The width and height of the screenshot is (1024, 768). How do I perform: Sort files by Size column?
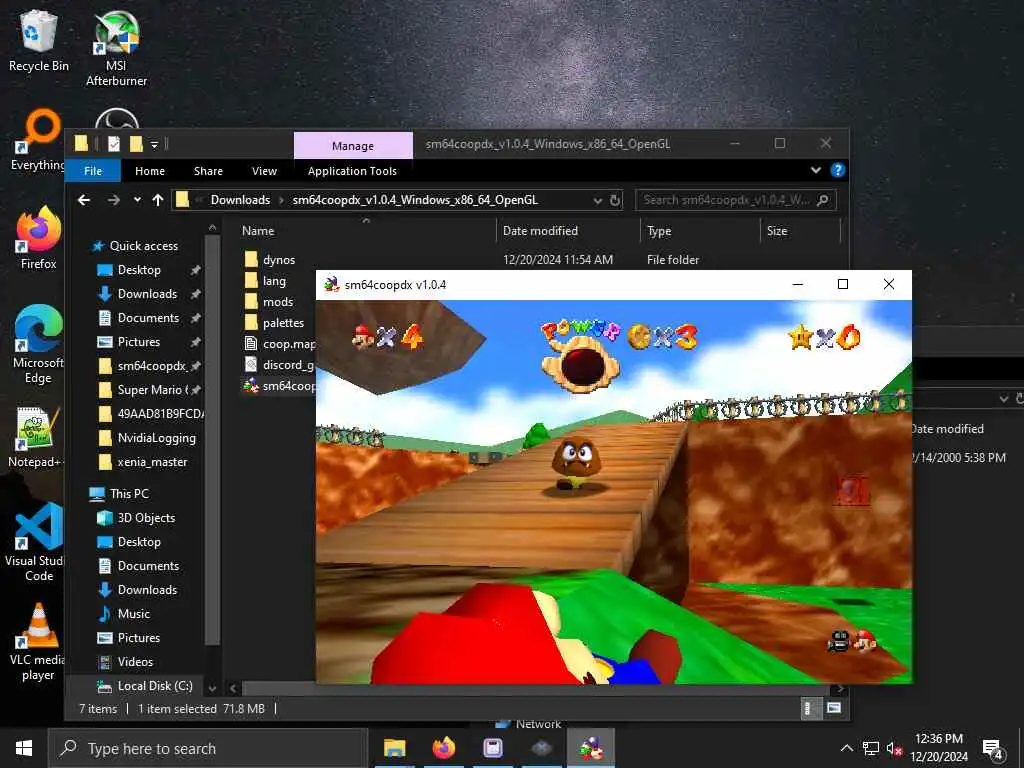[x=777, y=231]
